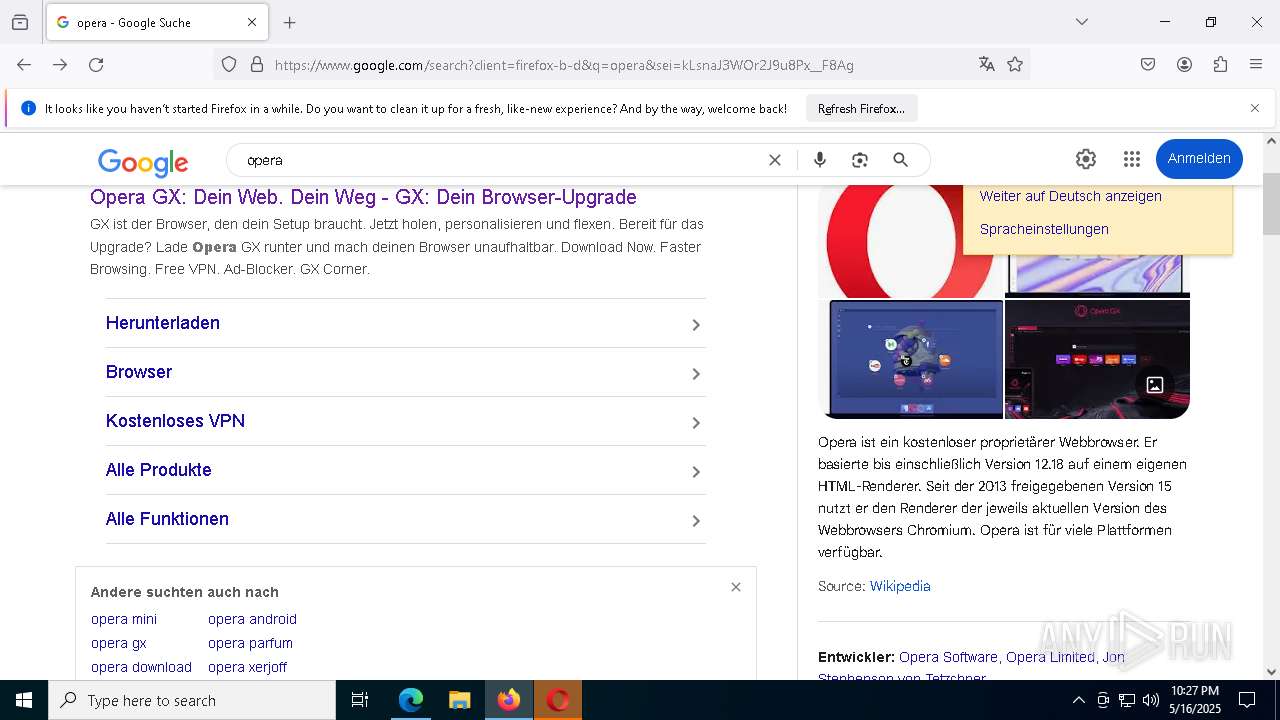The height and width of the screenshot is (720, 1280).
Task: Save page to Pocket
Action: coord(1148,64)
